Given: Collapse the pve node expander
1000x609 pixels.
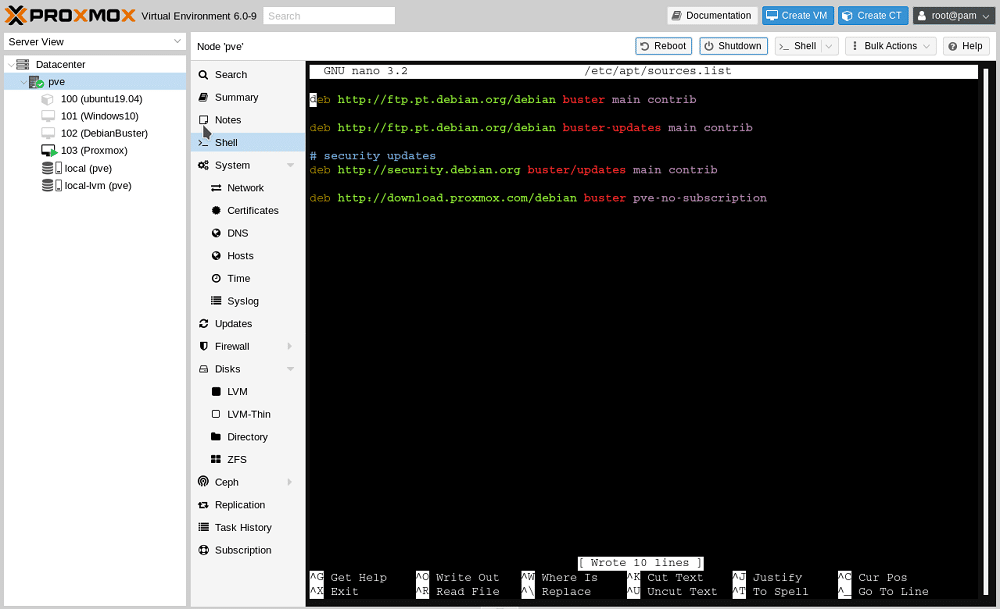Looking at the screenshot, I should [24, 82].
